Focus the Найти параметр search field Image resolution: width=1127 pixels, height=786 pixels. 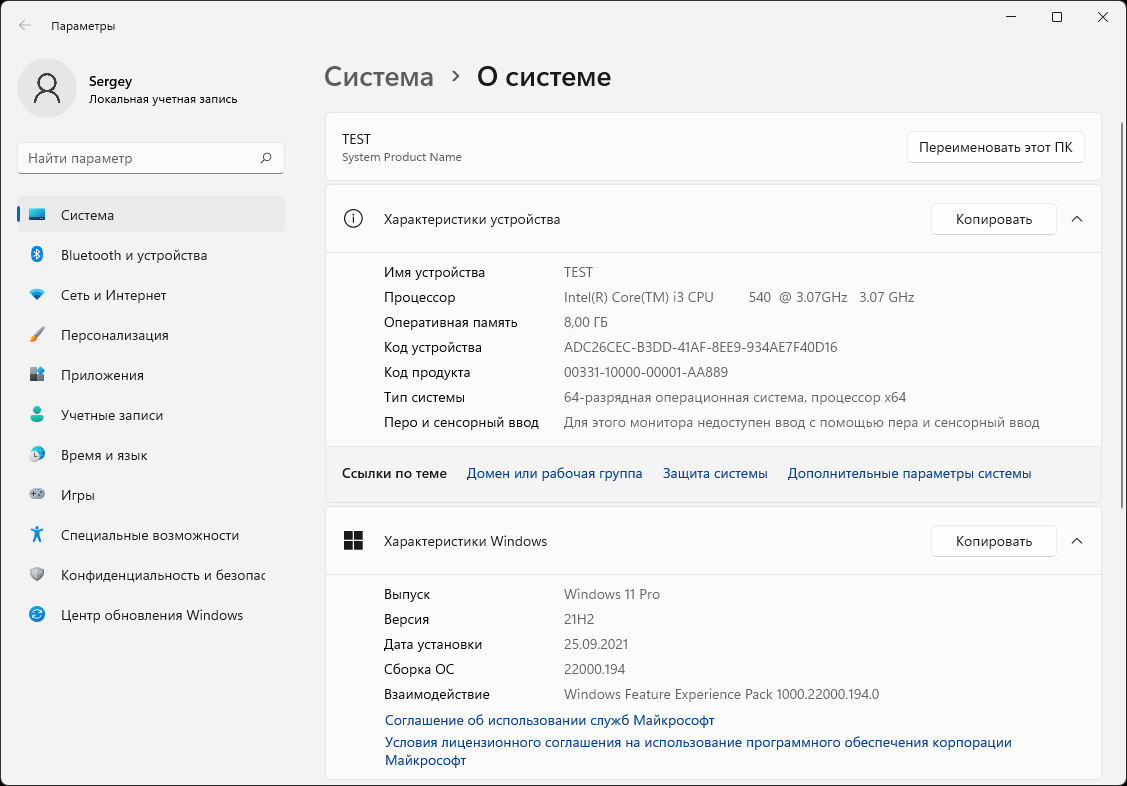140,158
